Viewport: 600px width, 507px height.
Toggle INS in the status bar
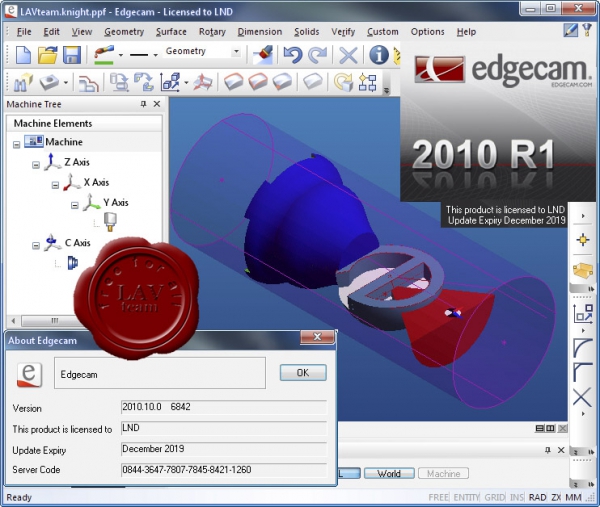point(517,497)
